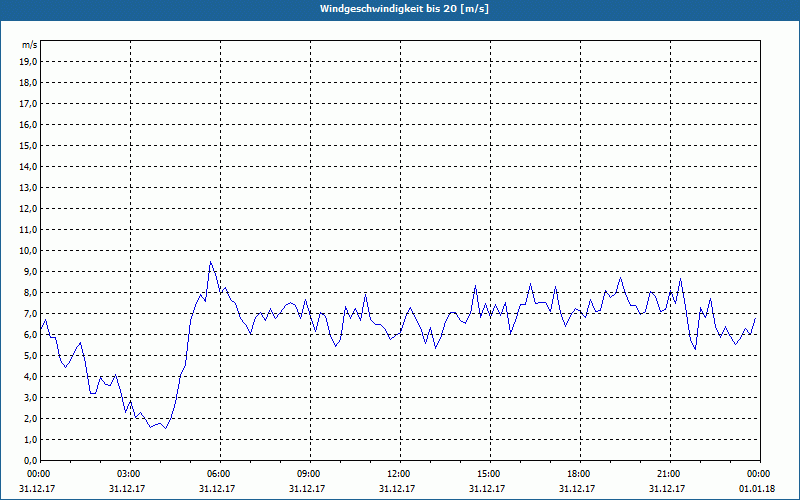The height and width of the screenshot is (500, 800).
Task: Click the 21:00 time axis label
Action: [x=670, y=474]
